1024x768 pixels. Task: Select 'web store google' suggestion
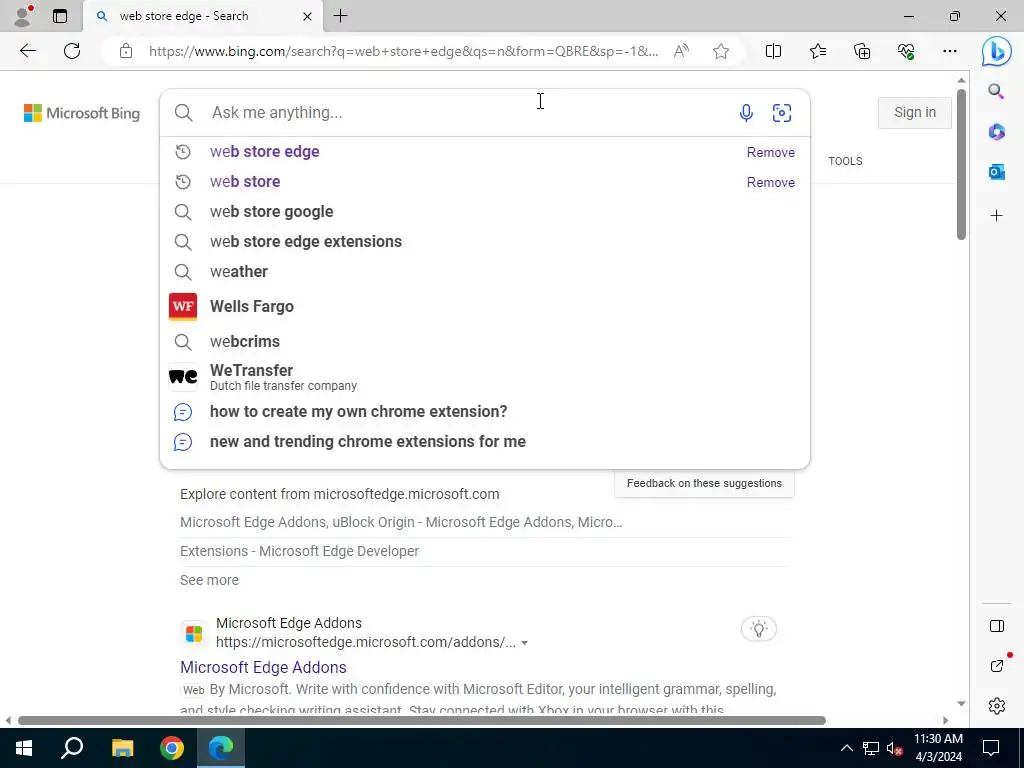485,212
